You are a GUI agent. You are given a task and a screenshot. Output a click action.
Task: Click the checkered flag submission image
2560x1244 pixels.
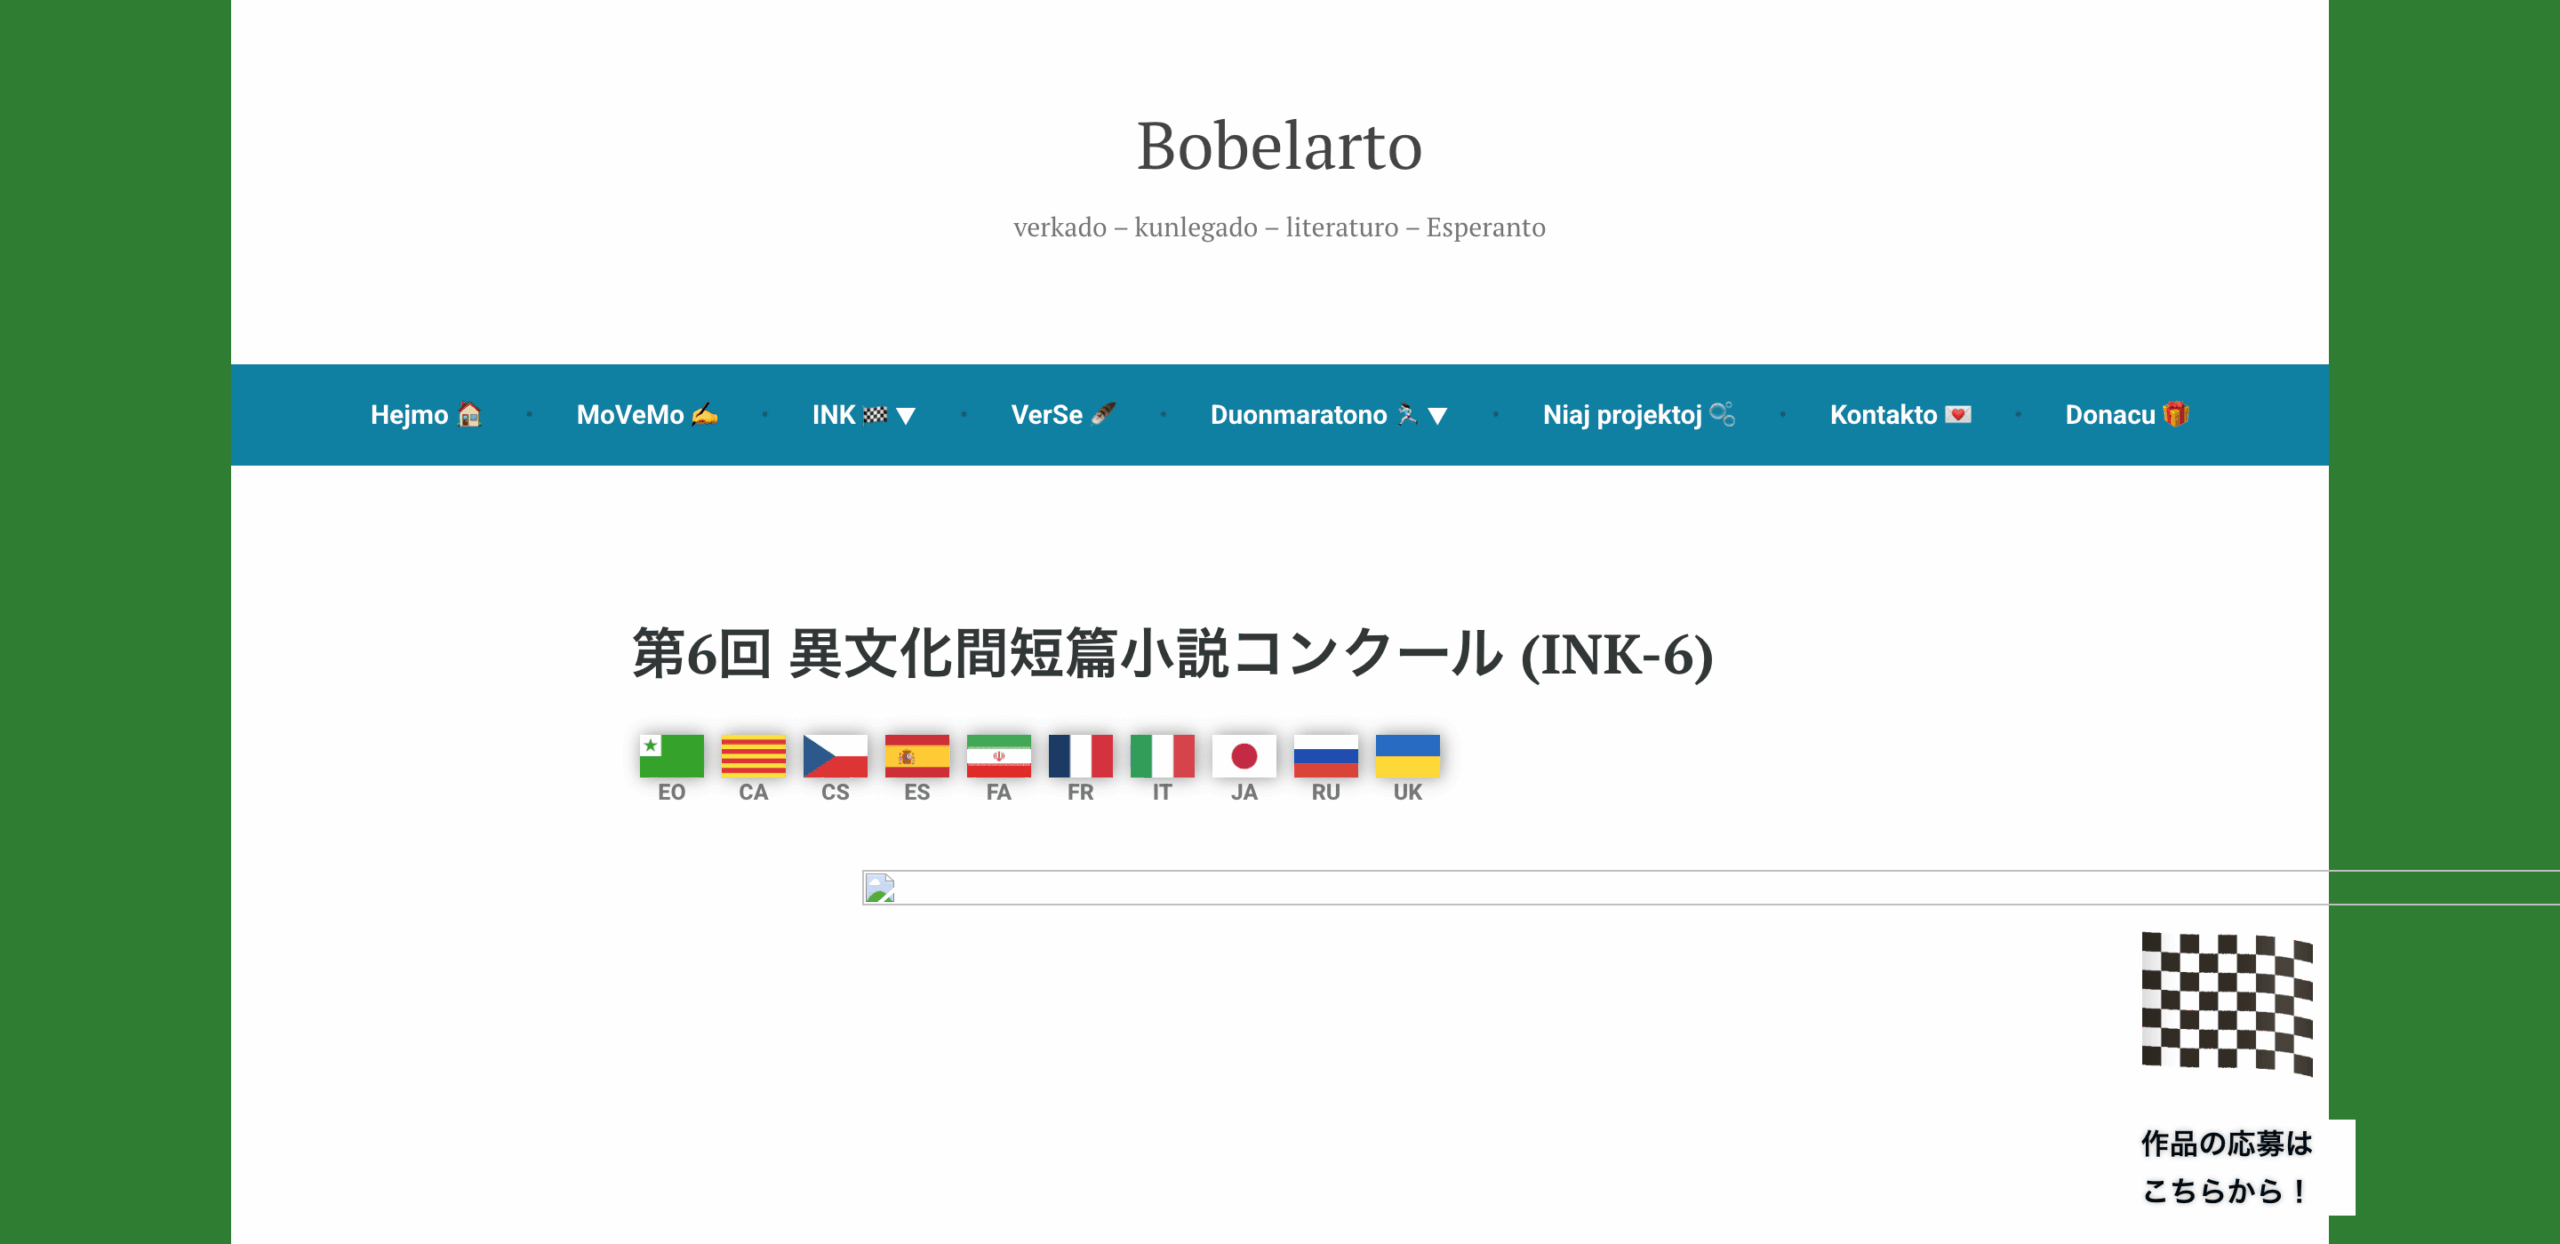click(x=2226, y=1003)
